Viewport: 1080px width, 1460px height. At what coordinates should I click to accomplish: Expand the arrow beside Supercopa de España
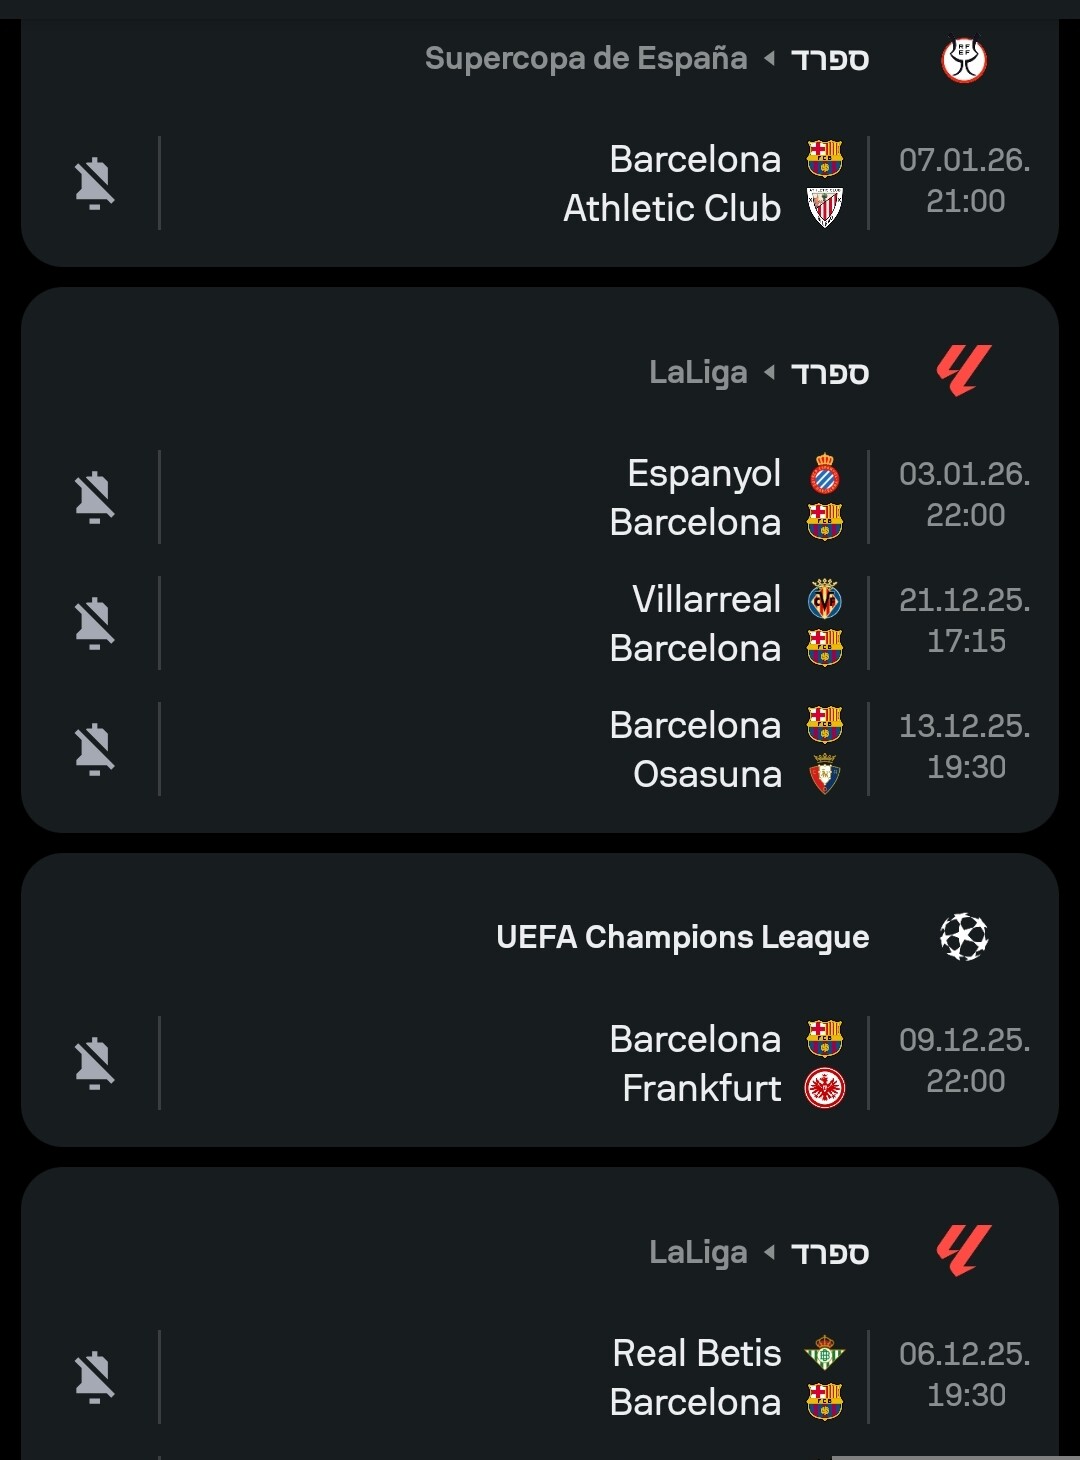[x=770, y=59]
